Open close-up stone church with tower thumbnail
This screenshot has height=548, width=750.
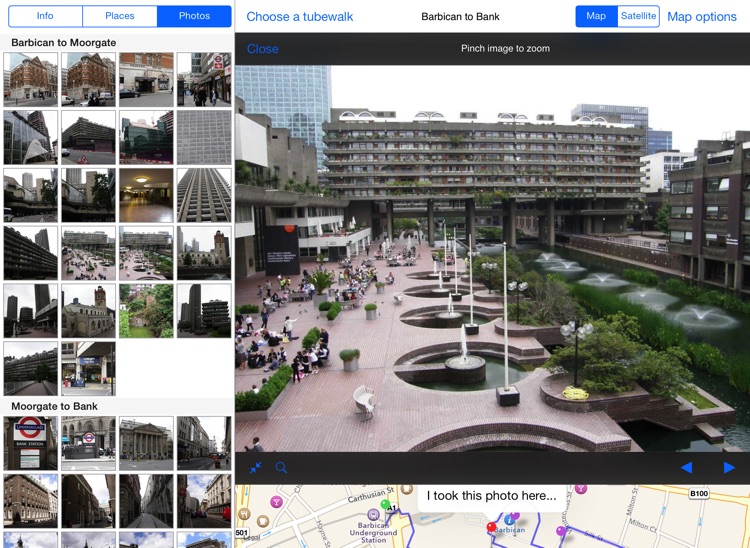[88, 311]
